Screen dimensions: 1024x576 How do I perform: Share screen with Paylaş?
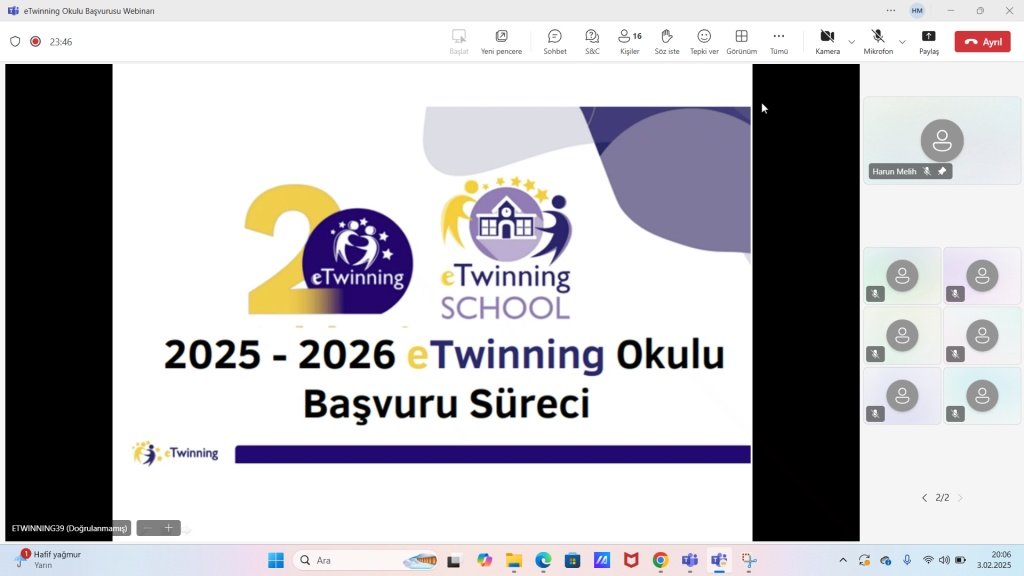929,42
